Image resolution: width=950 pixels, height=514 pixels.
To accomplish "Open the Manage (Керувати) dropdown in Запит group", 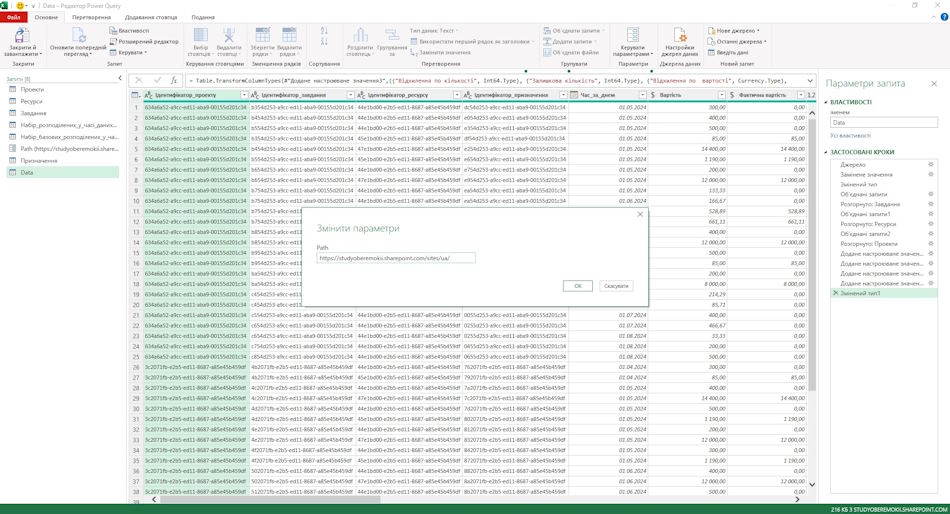I will tap(128, 53).
